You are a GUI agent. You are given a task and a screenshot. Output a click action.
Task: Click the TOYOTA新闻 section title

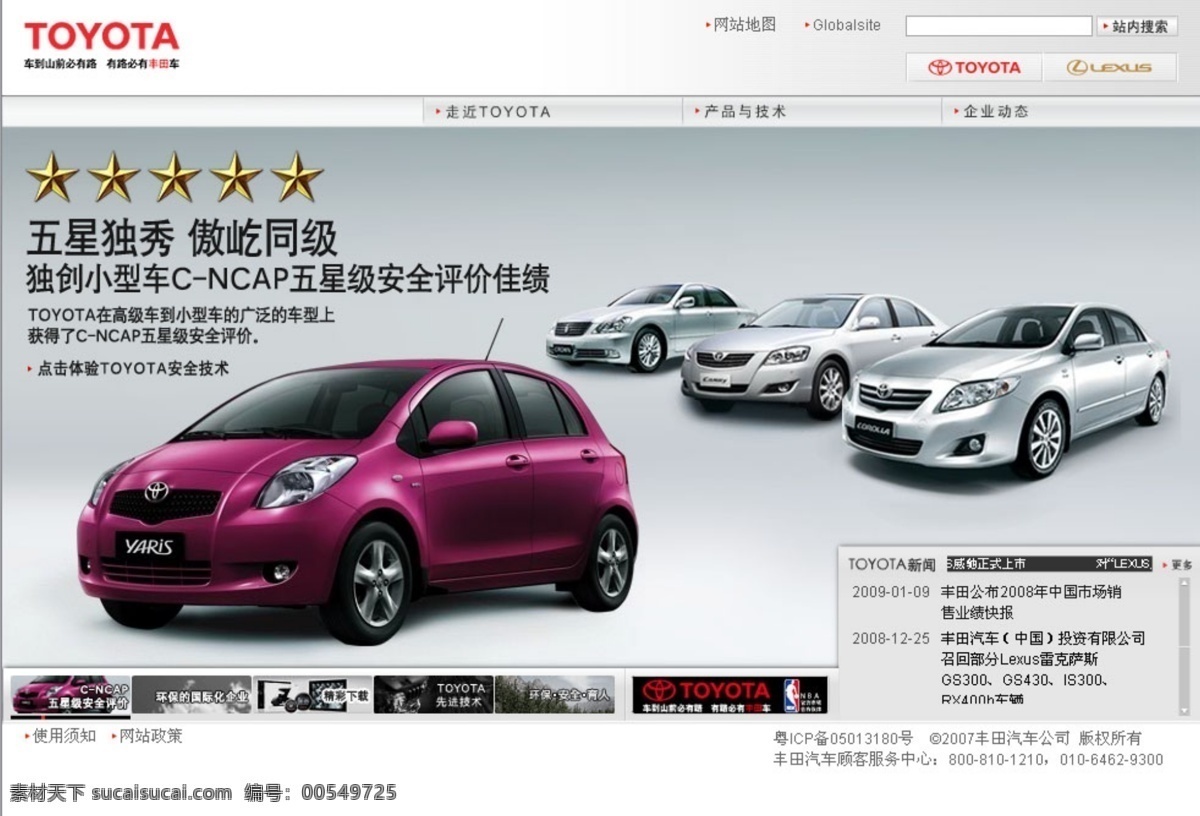[892, 565]
